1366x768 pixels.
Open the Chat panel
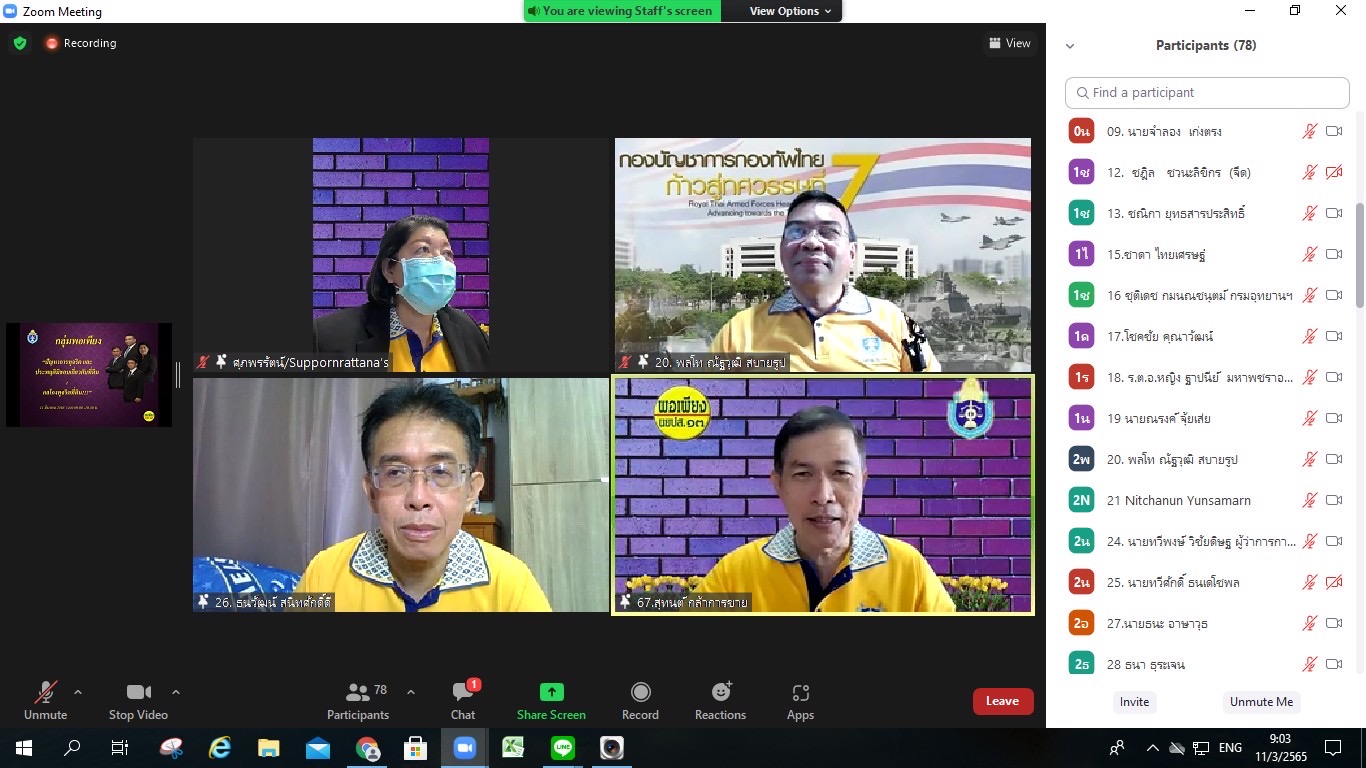point(462,700)
